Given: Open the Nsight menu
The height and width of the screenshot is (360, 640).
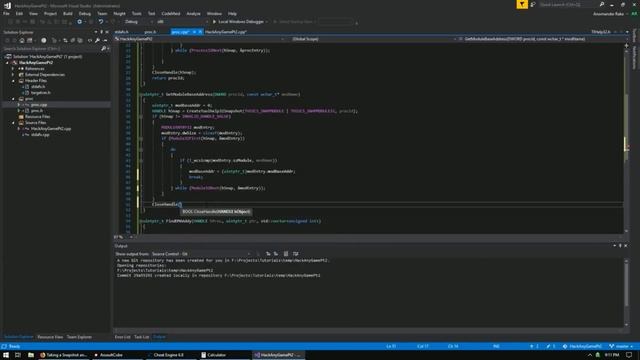Looking at the screenshot, I should pos(119,13).
